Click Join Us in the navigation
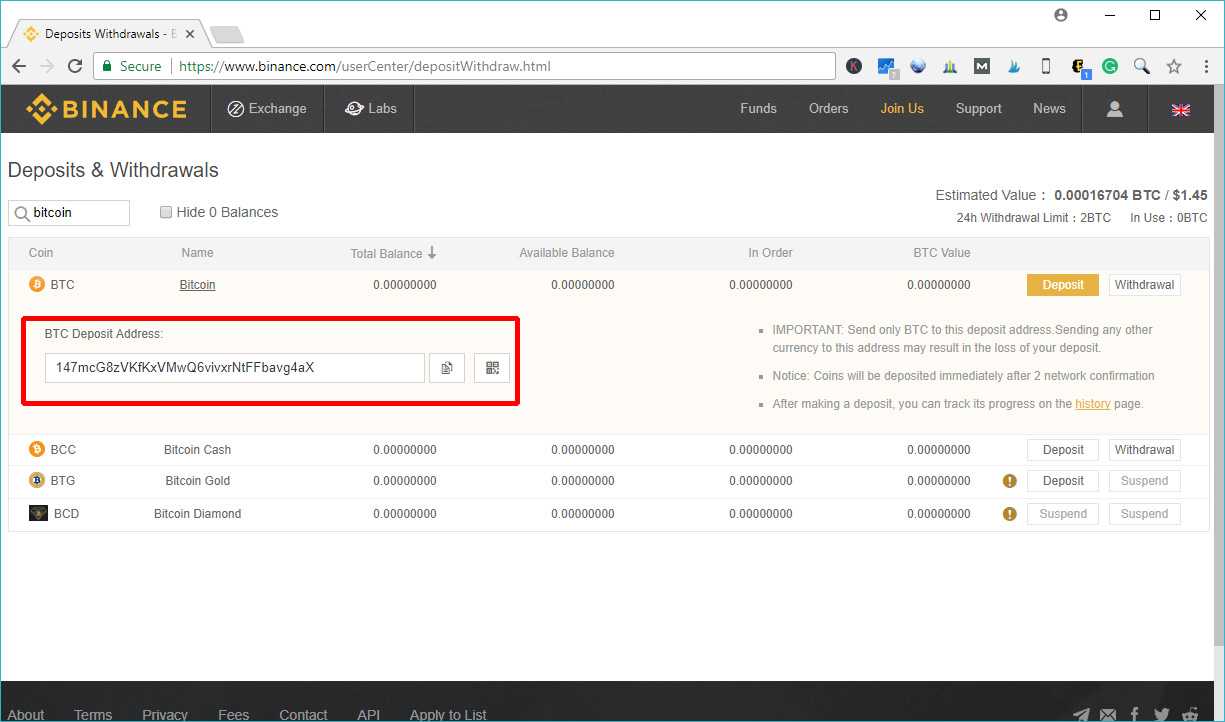Image resolution: width=1225 pixels, height=722 pixels. pos(902,109)
